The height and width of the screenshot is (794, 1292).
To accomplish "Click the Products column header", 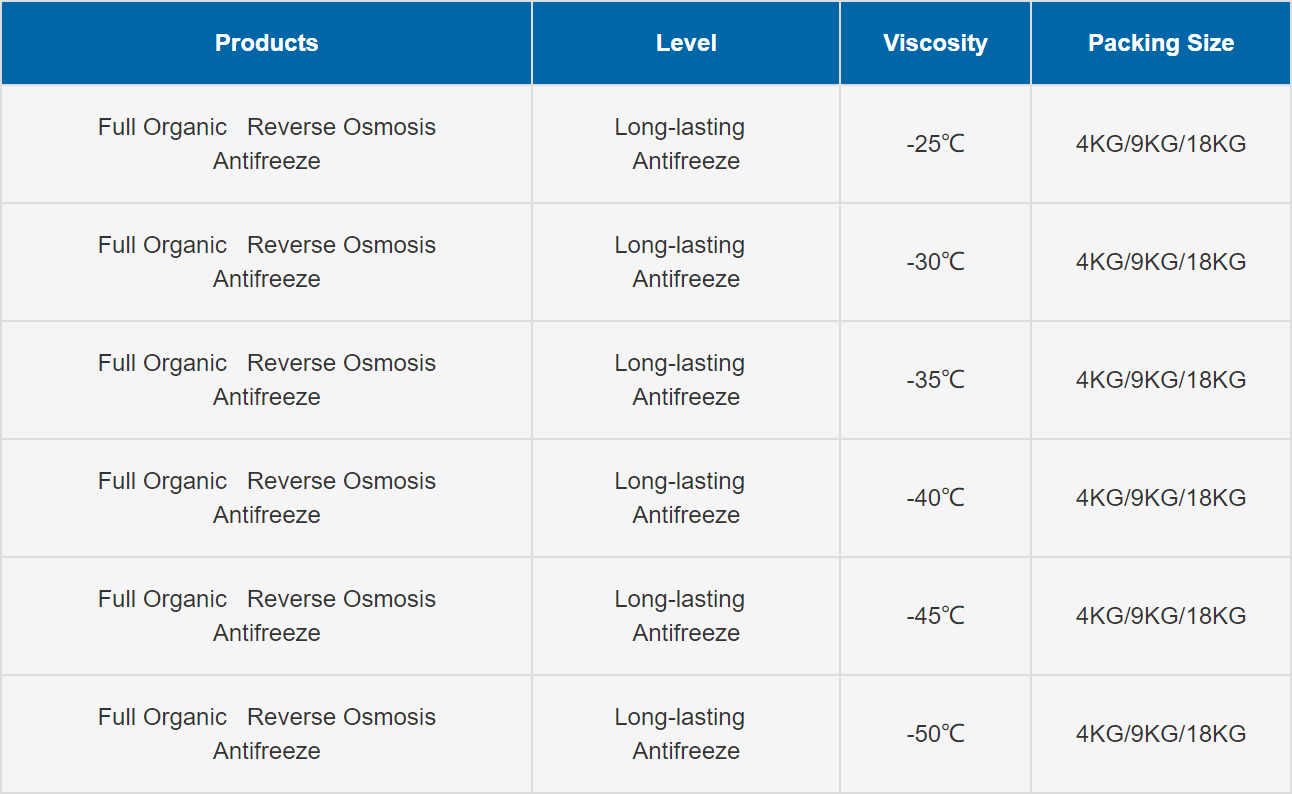I will tap(266, 43).
